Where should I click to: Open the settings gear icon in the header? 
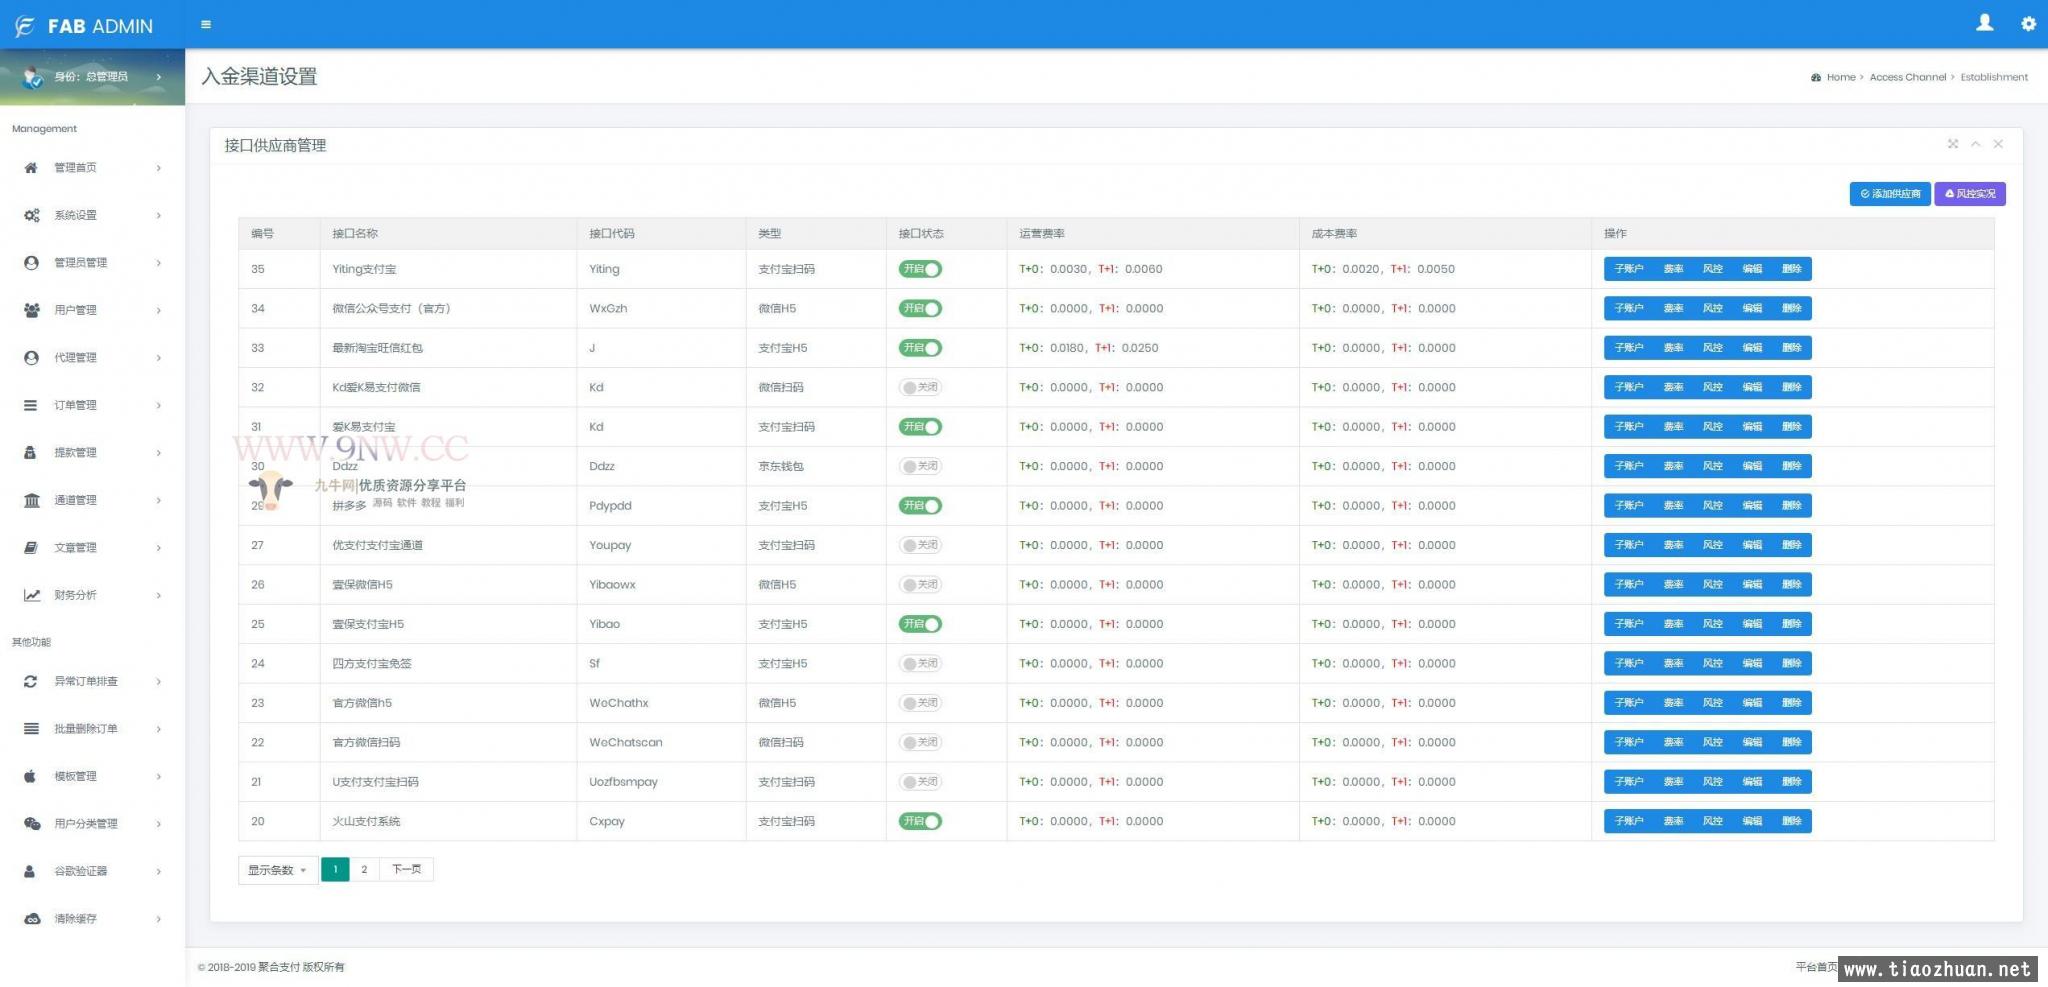click(2028, 24)
